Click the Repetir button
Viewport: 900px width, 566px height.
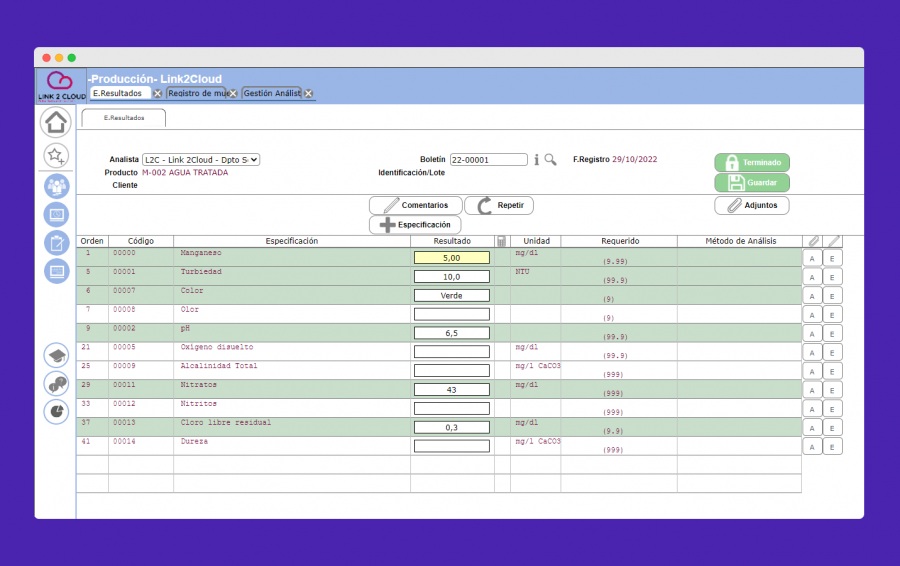(499, 205)
